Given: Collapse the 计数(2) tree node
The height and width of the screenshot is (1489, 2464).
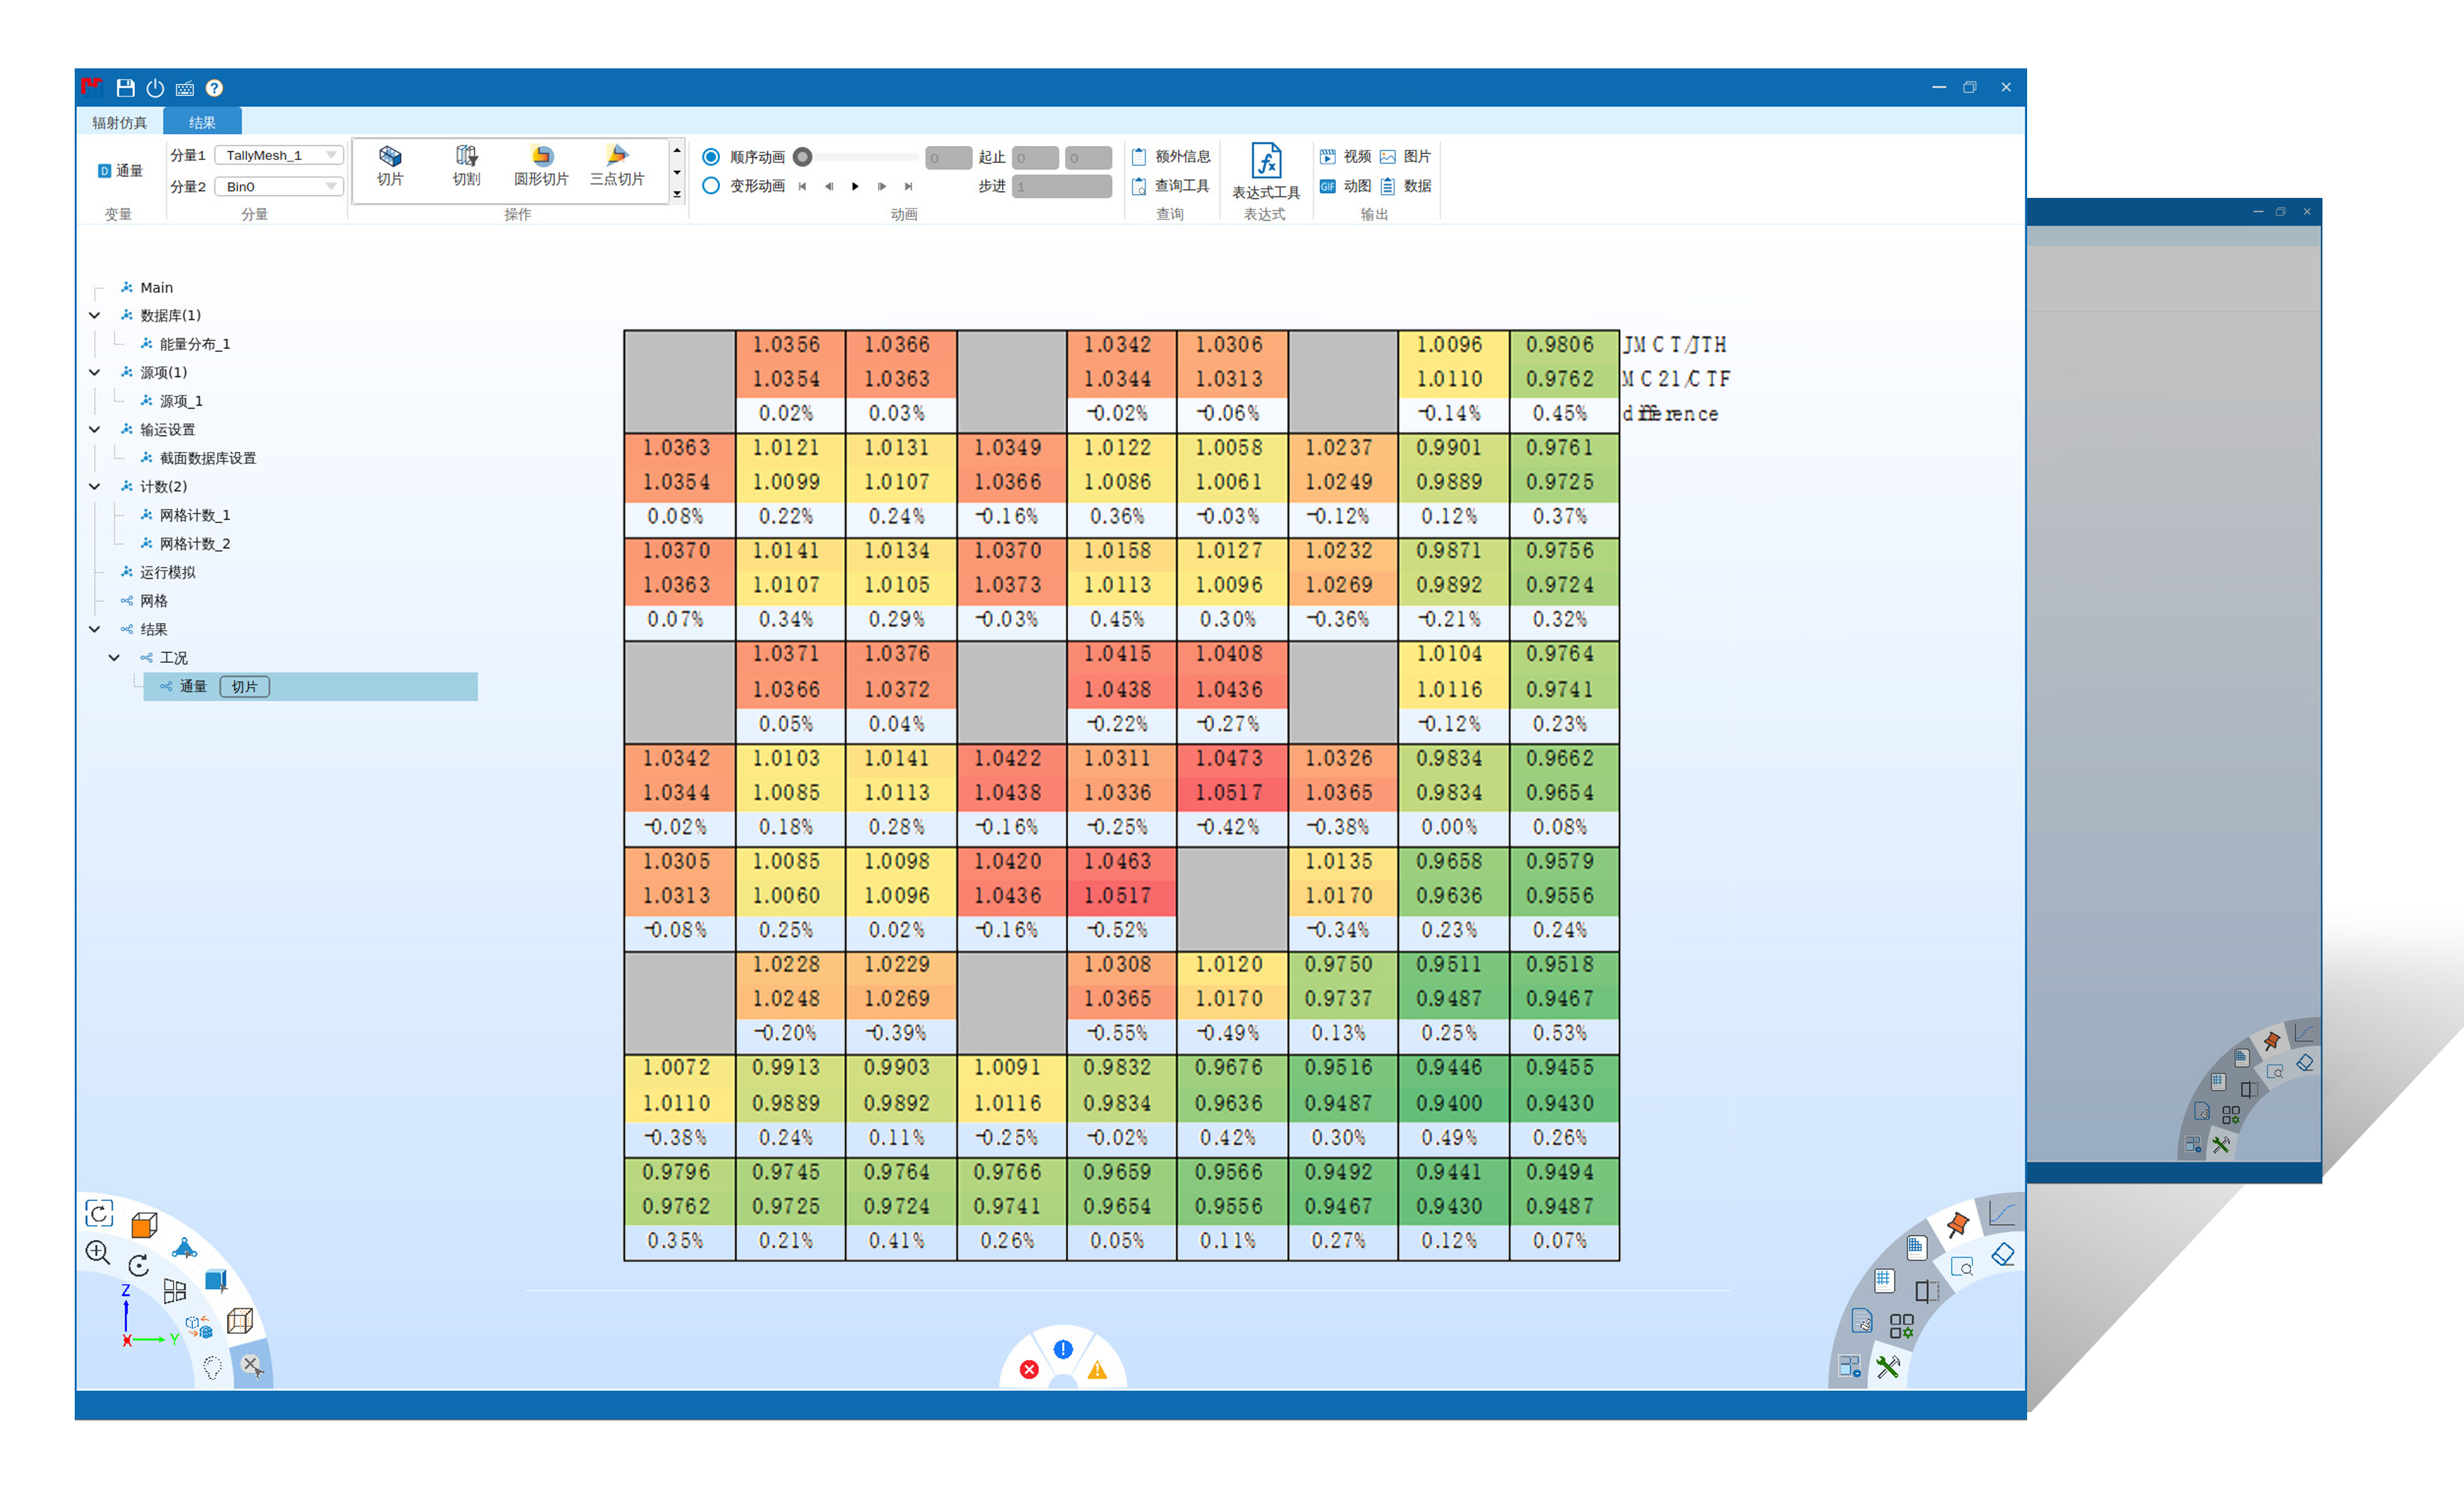Looking at the screenshot, I should click(x=95, y=486).
